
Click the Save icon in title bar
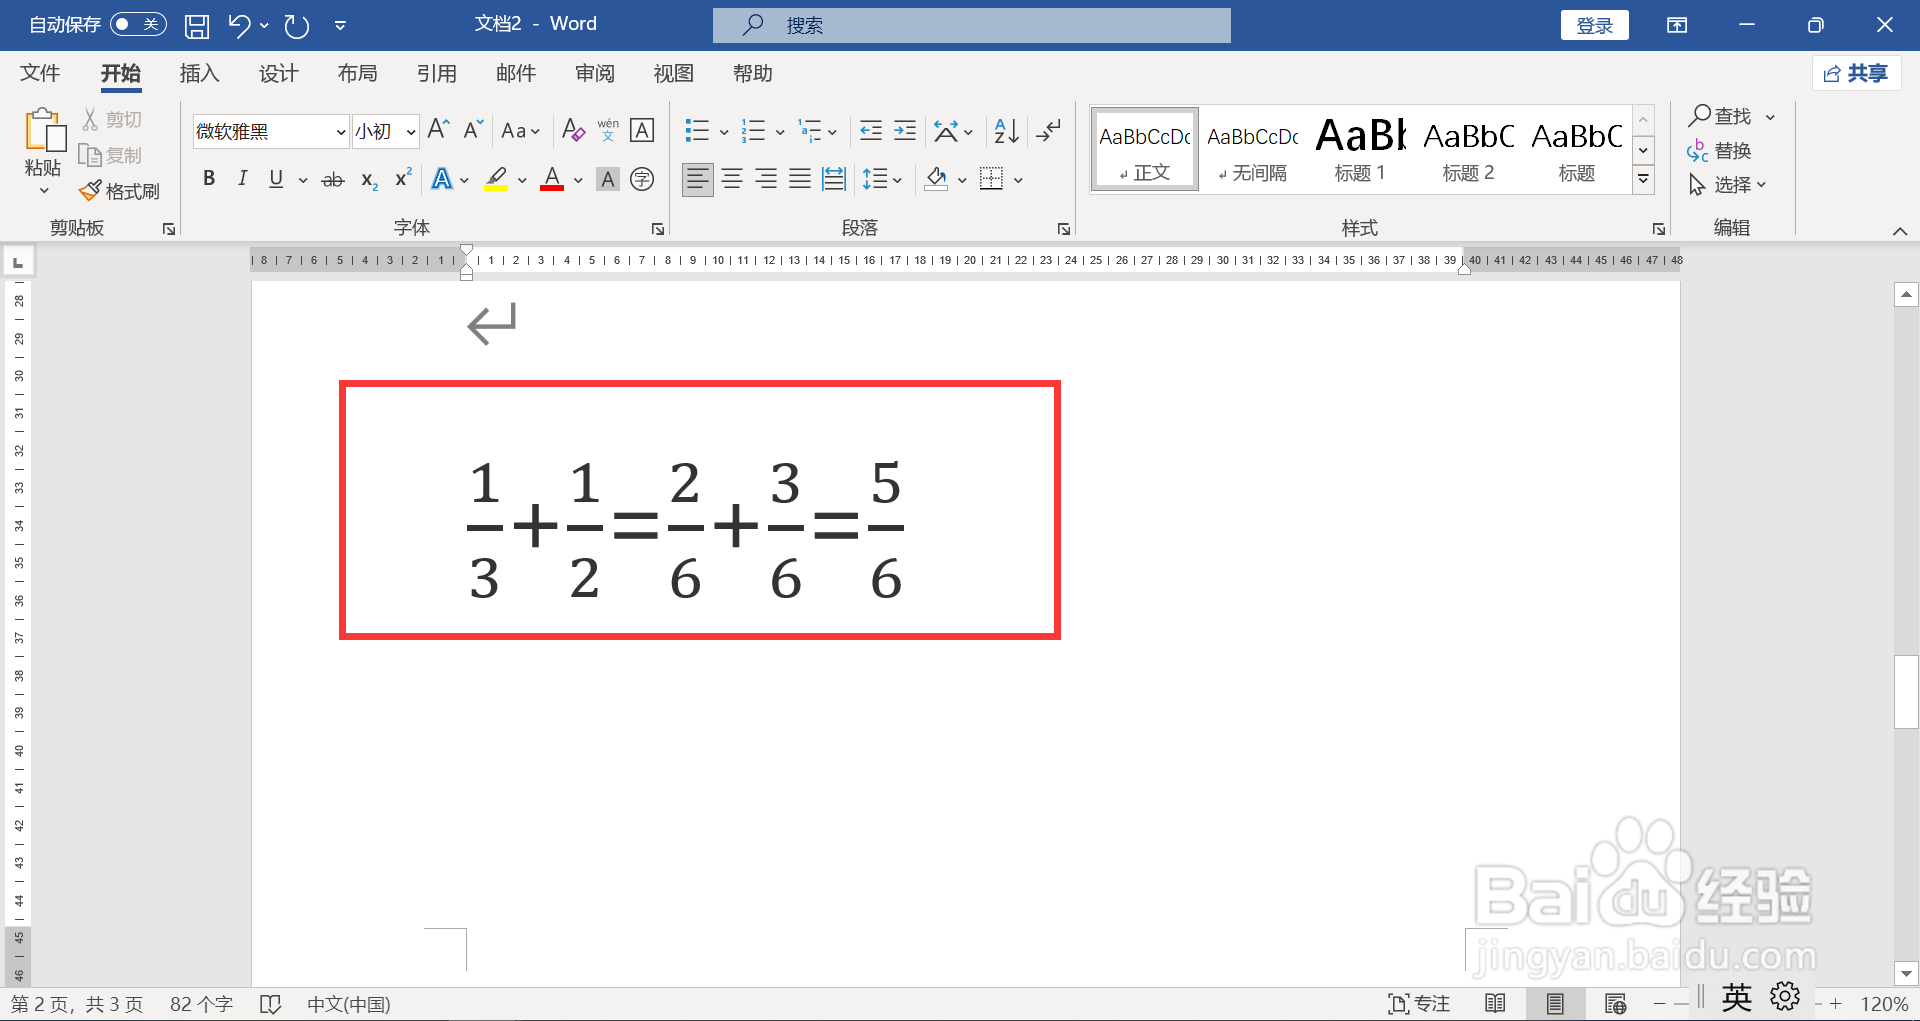tap(197, 26)
